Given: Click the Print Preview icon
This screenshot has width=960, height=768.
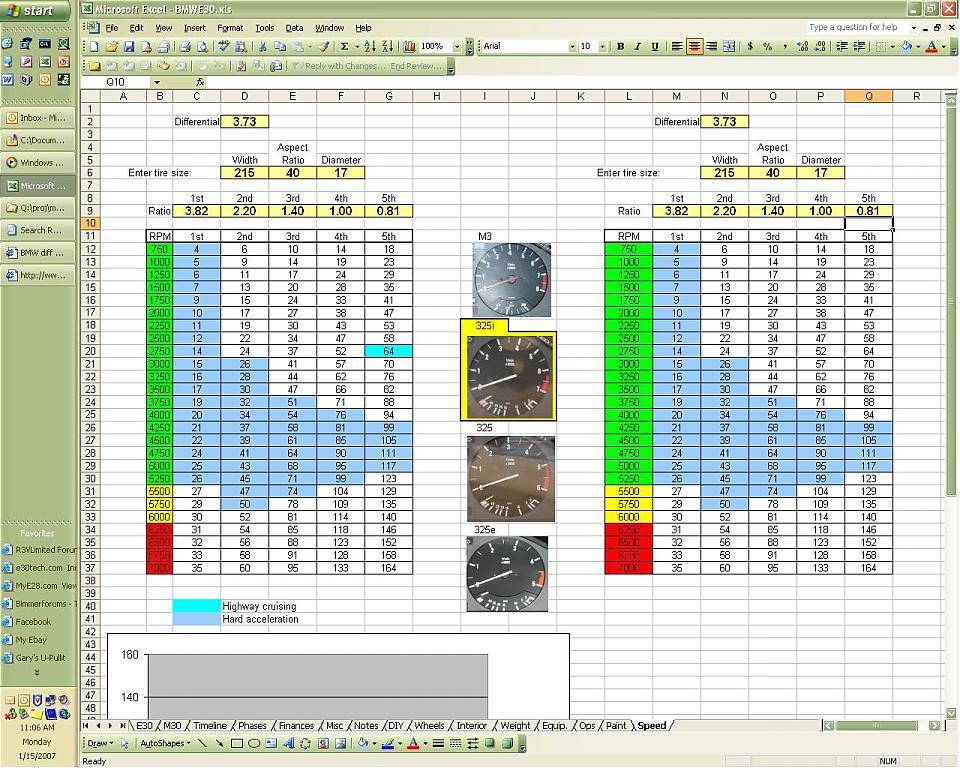Looking at the screenshot, I should 201,46.
